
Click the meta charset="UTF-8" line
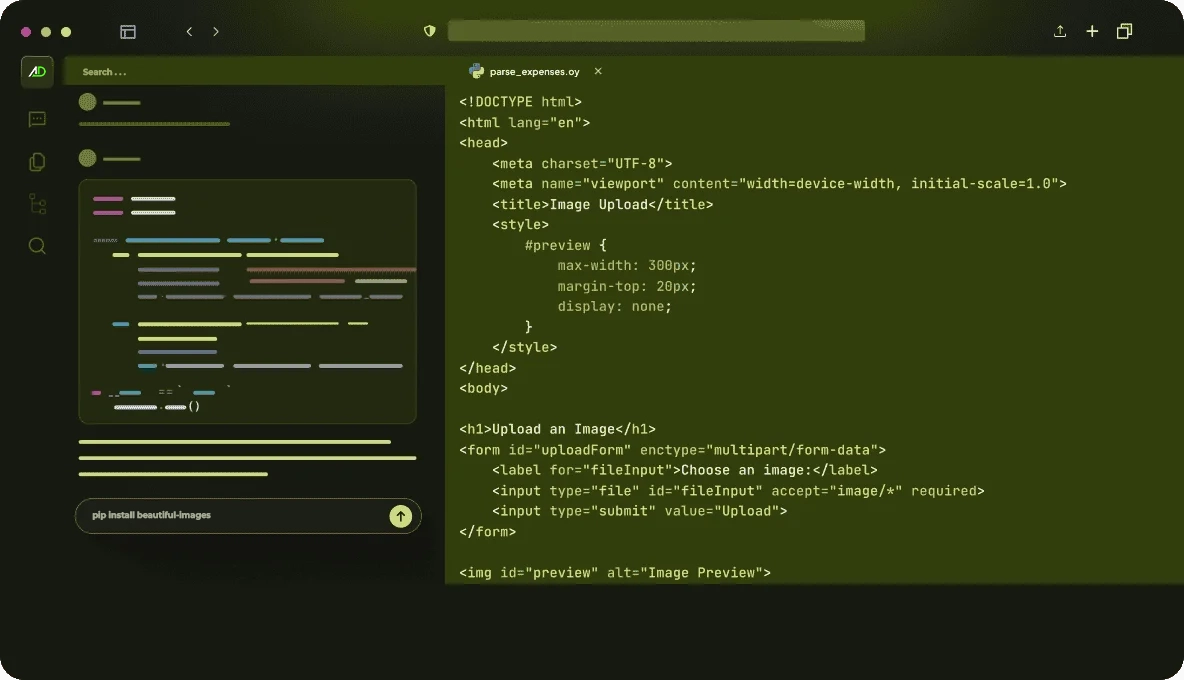(582, 163)
